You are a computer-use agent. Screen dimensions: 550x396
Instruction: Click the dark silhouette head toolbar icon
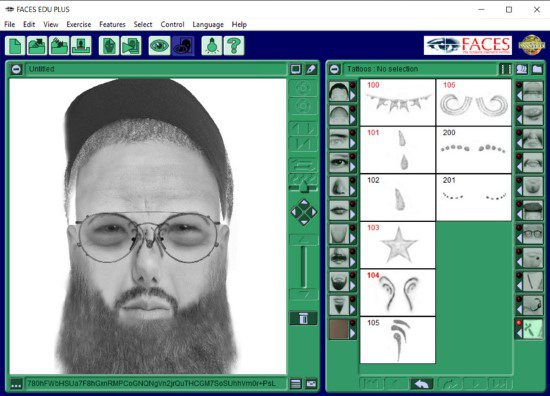183,46
